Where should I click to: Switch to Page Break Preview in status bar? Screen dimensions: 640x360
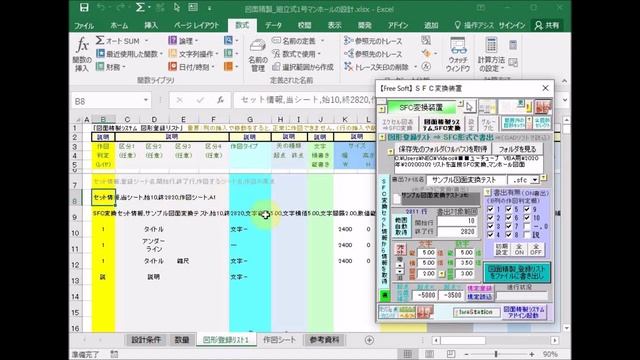point(451,354)
